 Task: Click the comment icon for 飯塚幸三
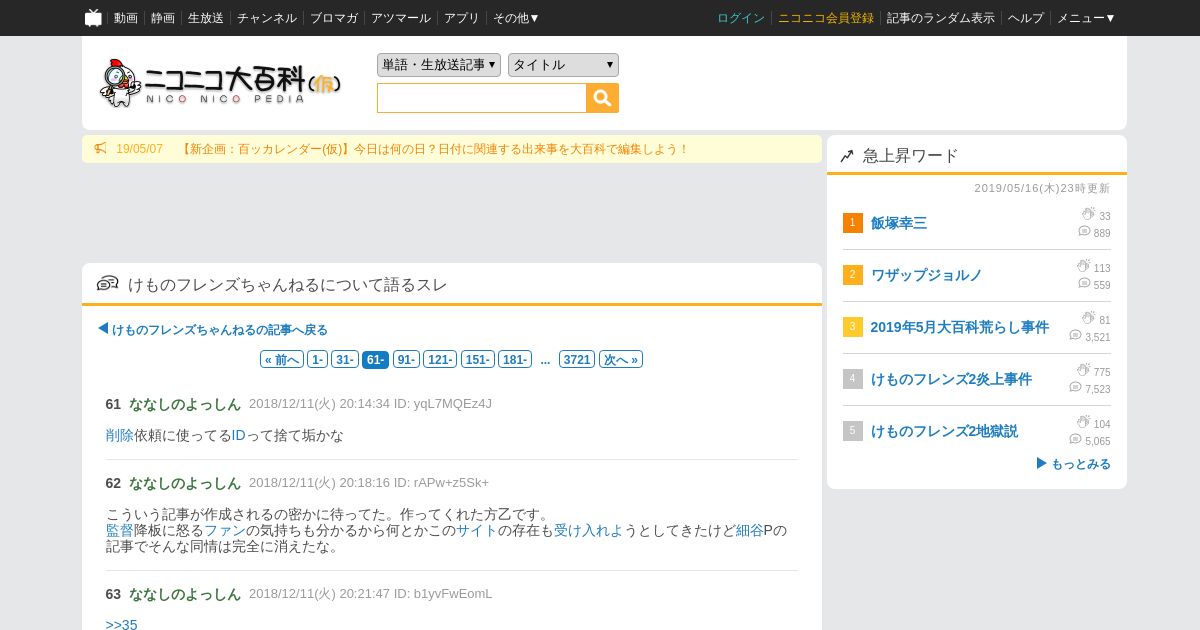[1084, 232]
